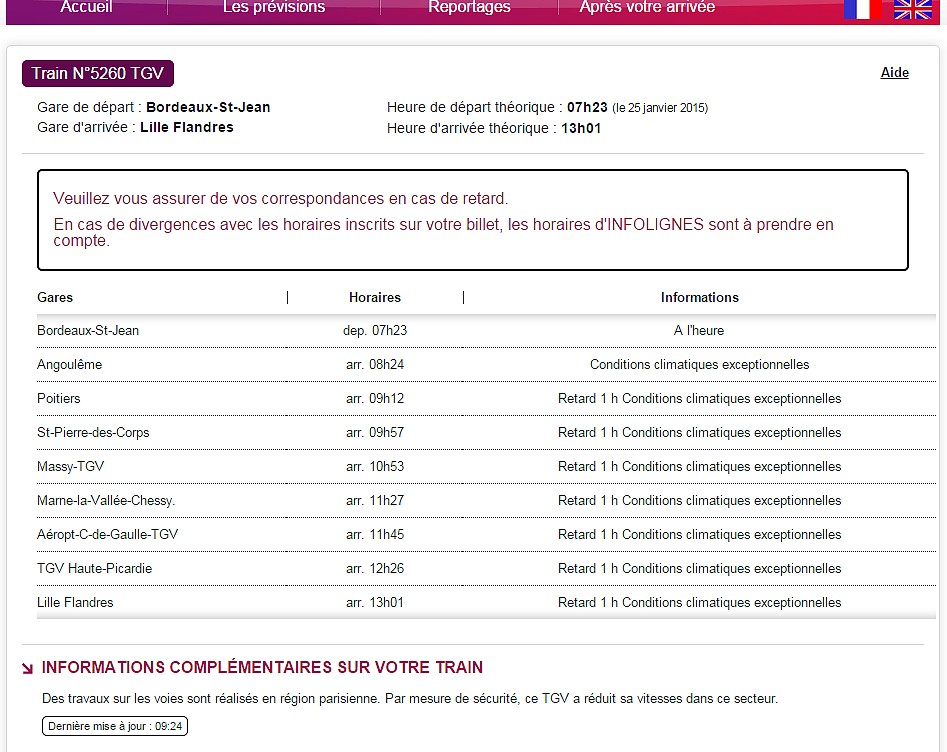This screenshot has height=752, width=947.
Task: Click the Dernière mise à jour 09:24 box
Action: [115, 726]
